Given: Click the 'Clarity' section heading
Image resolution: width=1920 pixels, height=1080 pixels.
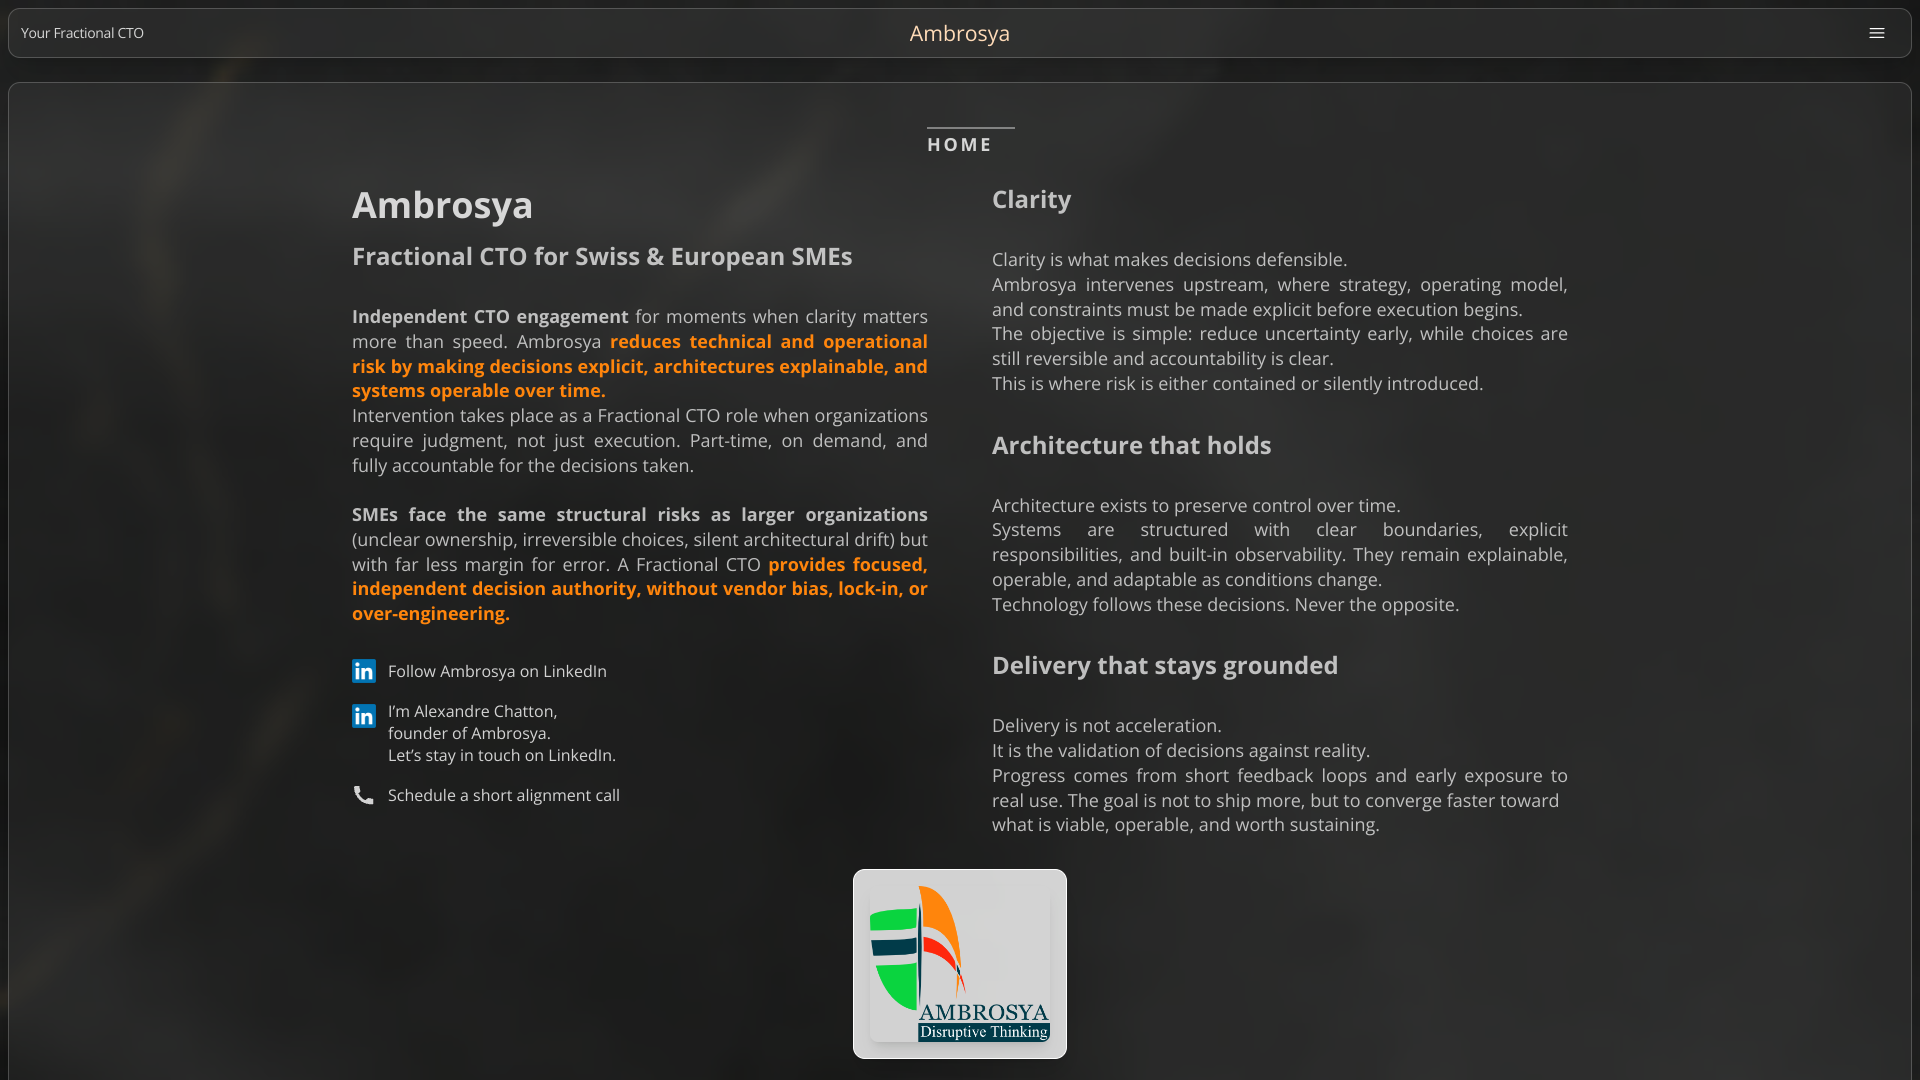Looking at the screenshot, I should click(1031, 199).
